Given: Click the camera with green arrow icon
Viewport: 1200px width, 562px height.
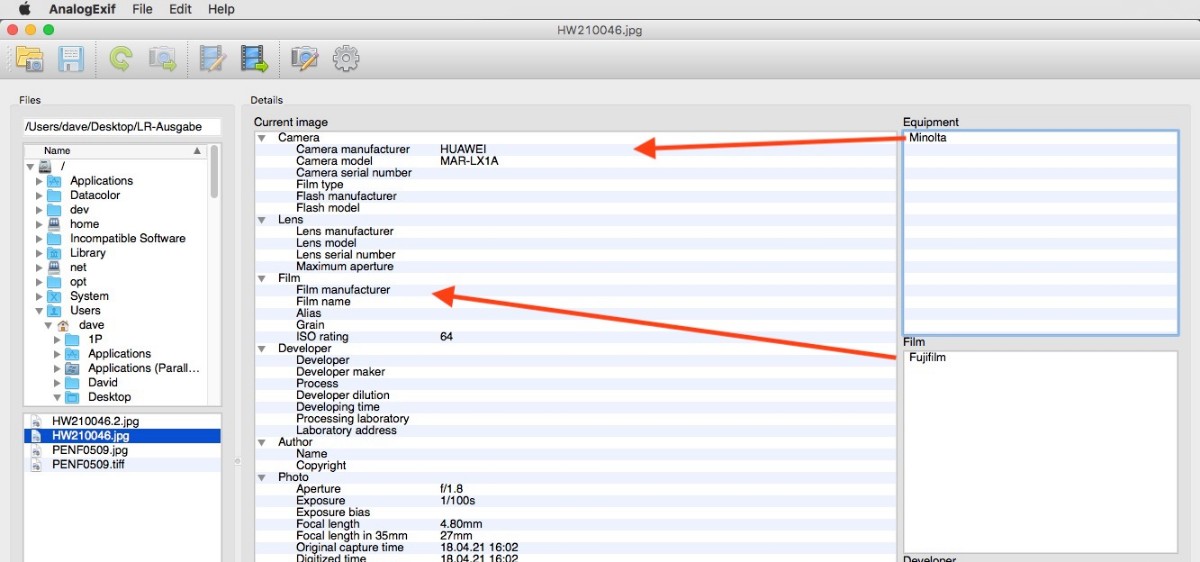Looking at the screenshot, I should pyautogui.click(x=162, y=59).
